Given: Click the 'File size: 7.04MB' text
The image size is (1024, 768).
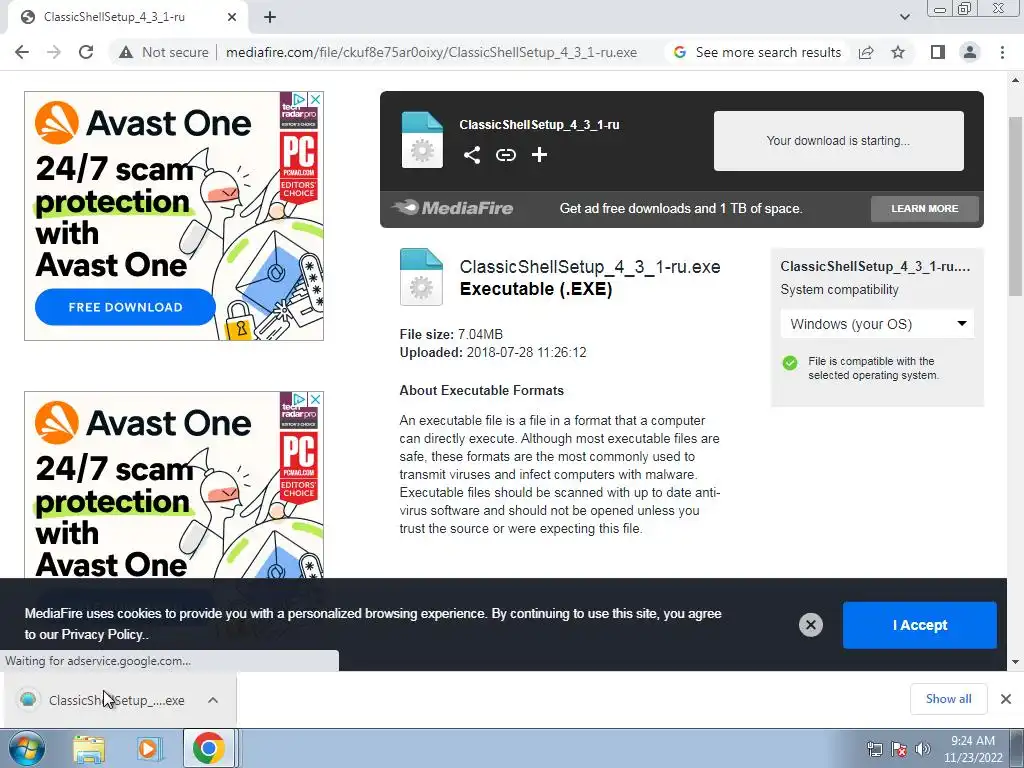Looking at the screenshot, I should coord(451,334).
